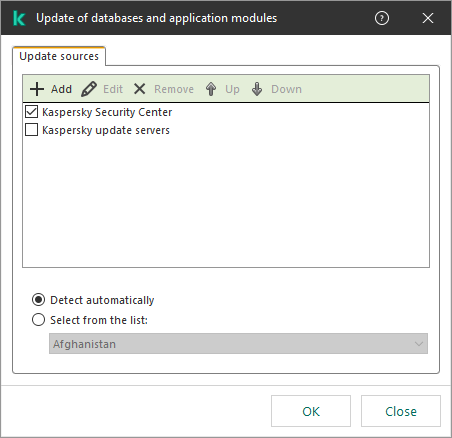452x438 pixels.
Task: Close the dialog with title bar X
Action: coord(428,18)
